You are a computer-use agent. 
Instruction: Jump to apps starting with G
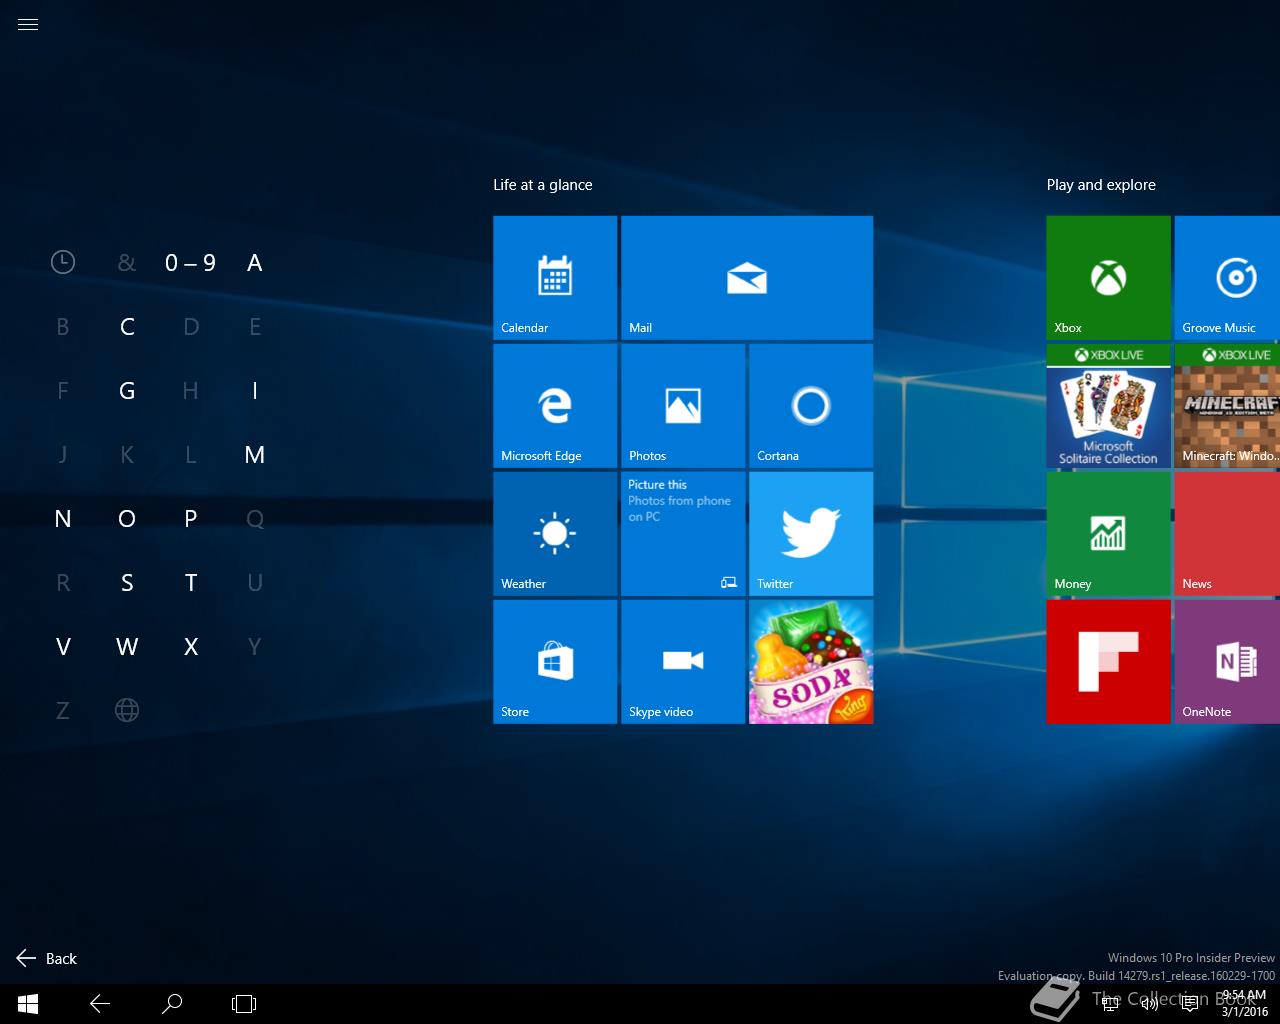pyautogui.click(x=127, y=391)
